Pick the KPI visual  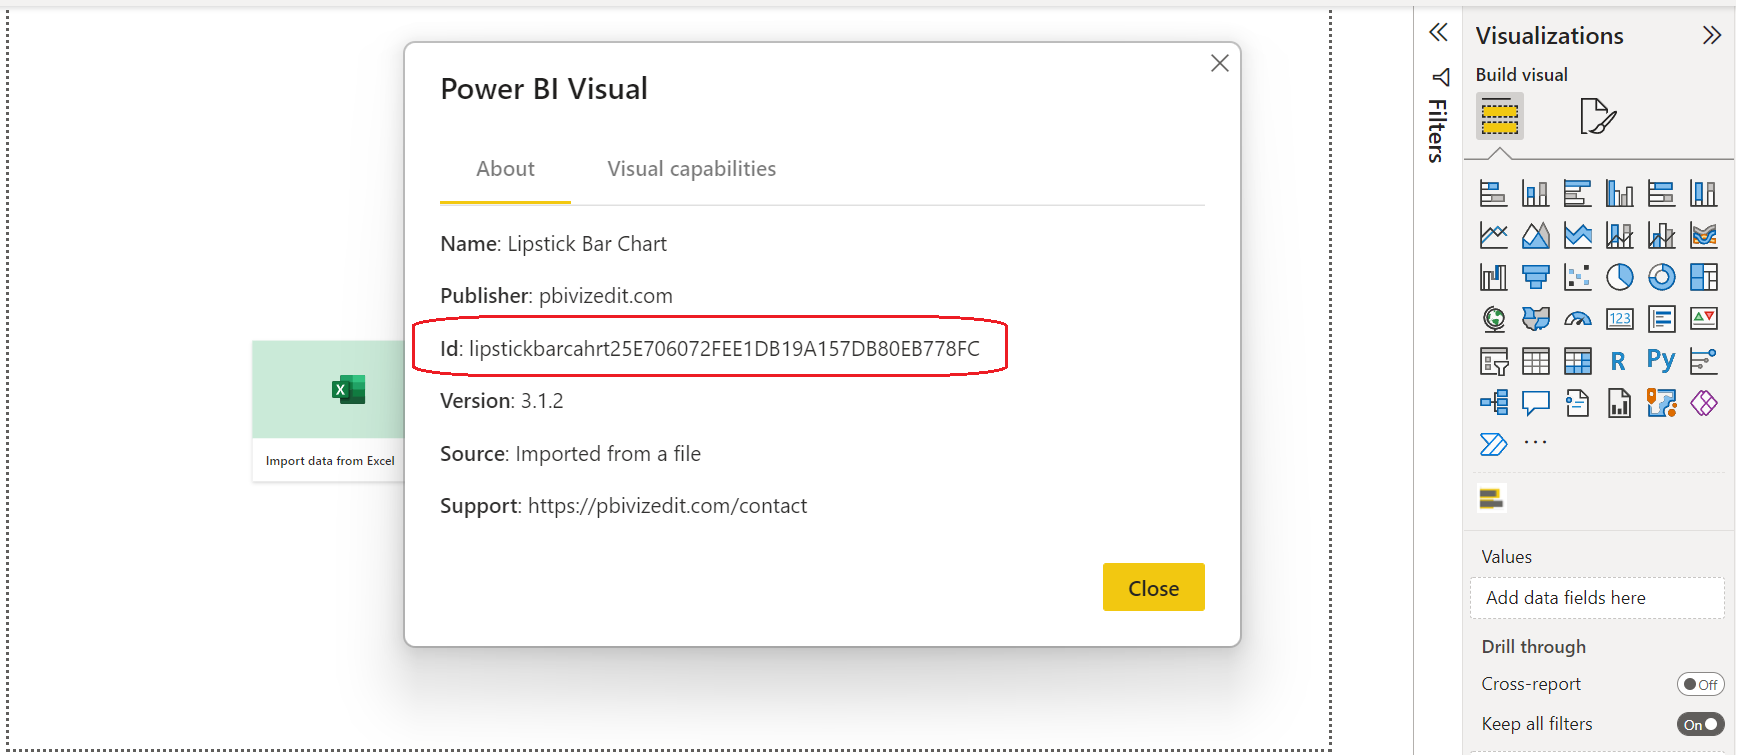[1703, 319]
